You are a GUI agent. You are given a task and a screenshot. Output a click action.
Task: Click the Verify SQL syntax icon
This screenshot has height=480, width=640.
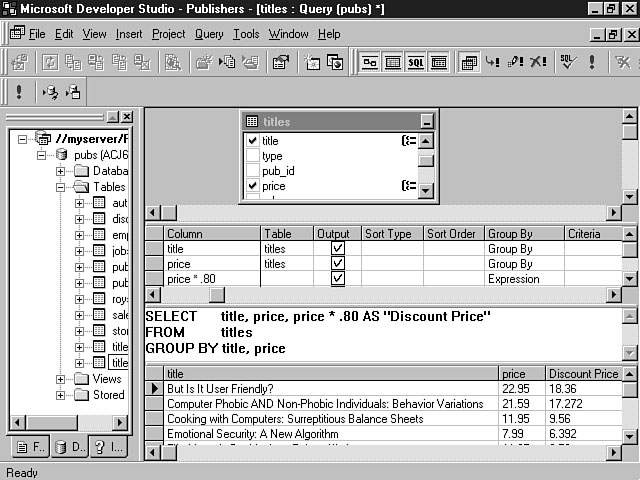point(567,62)
